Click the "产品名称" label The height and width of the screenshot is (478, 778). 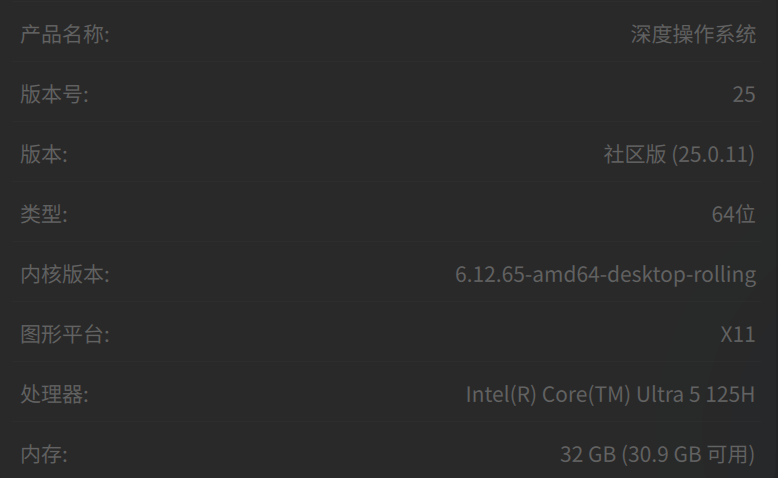[64, 35]
